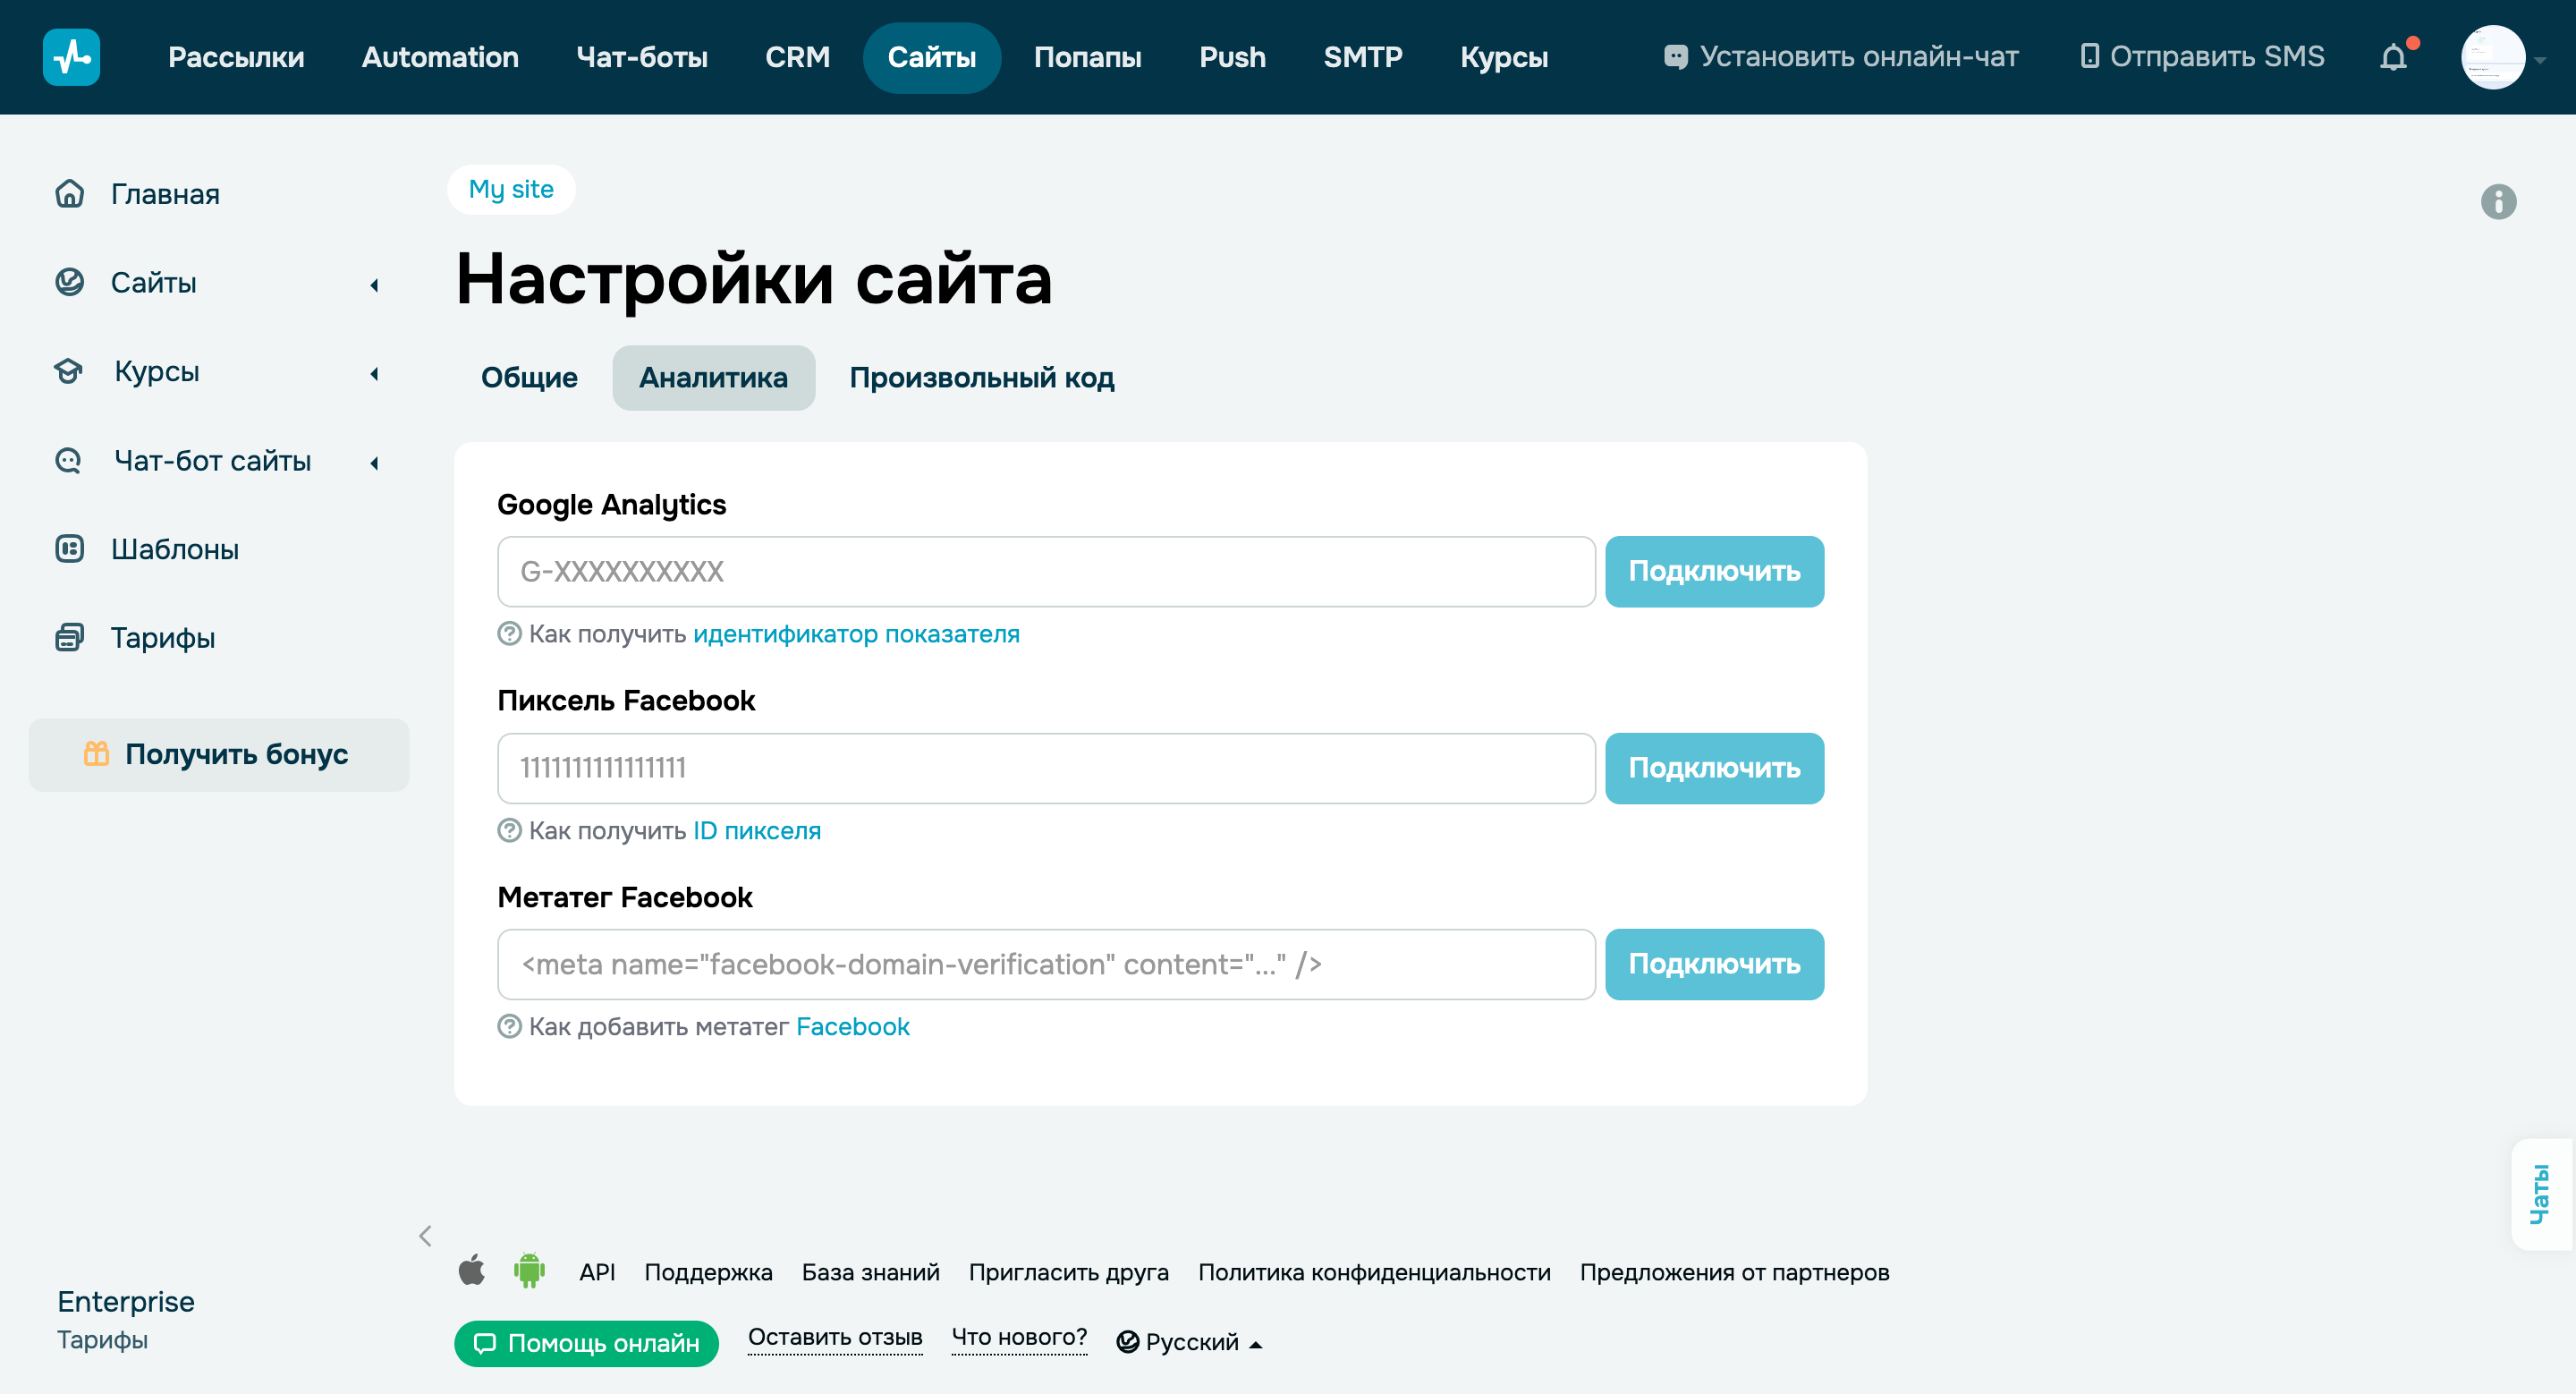The image size is (2576, 1394).
Task: Click the SendPulse logo icon
Action: click(x=71, y=57)
